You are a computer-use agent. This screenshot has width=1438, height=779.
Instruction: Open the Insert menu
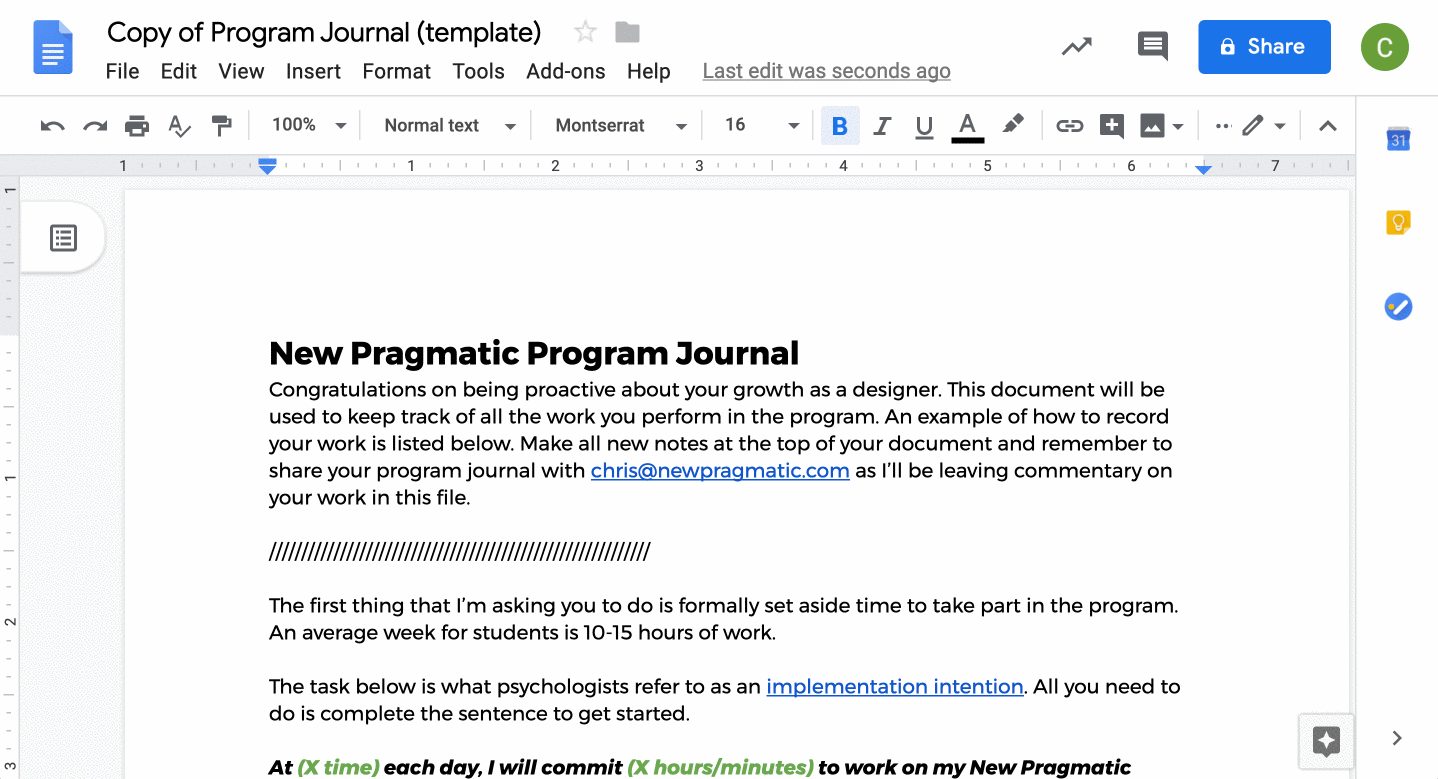(x=313, y=71)
